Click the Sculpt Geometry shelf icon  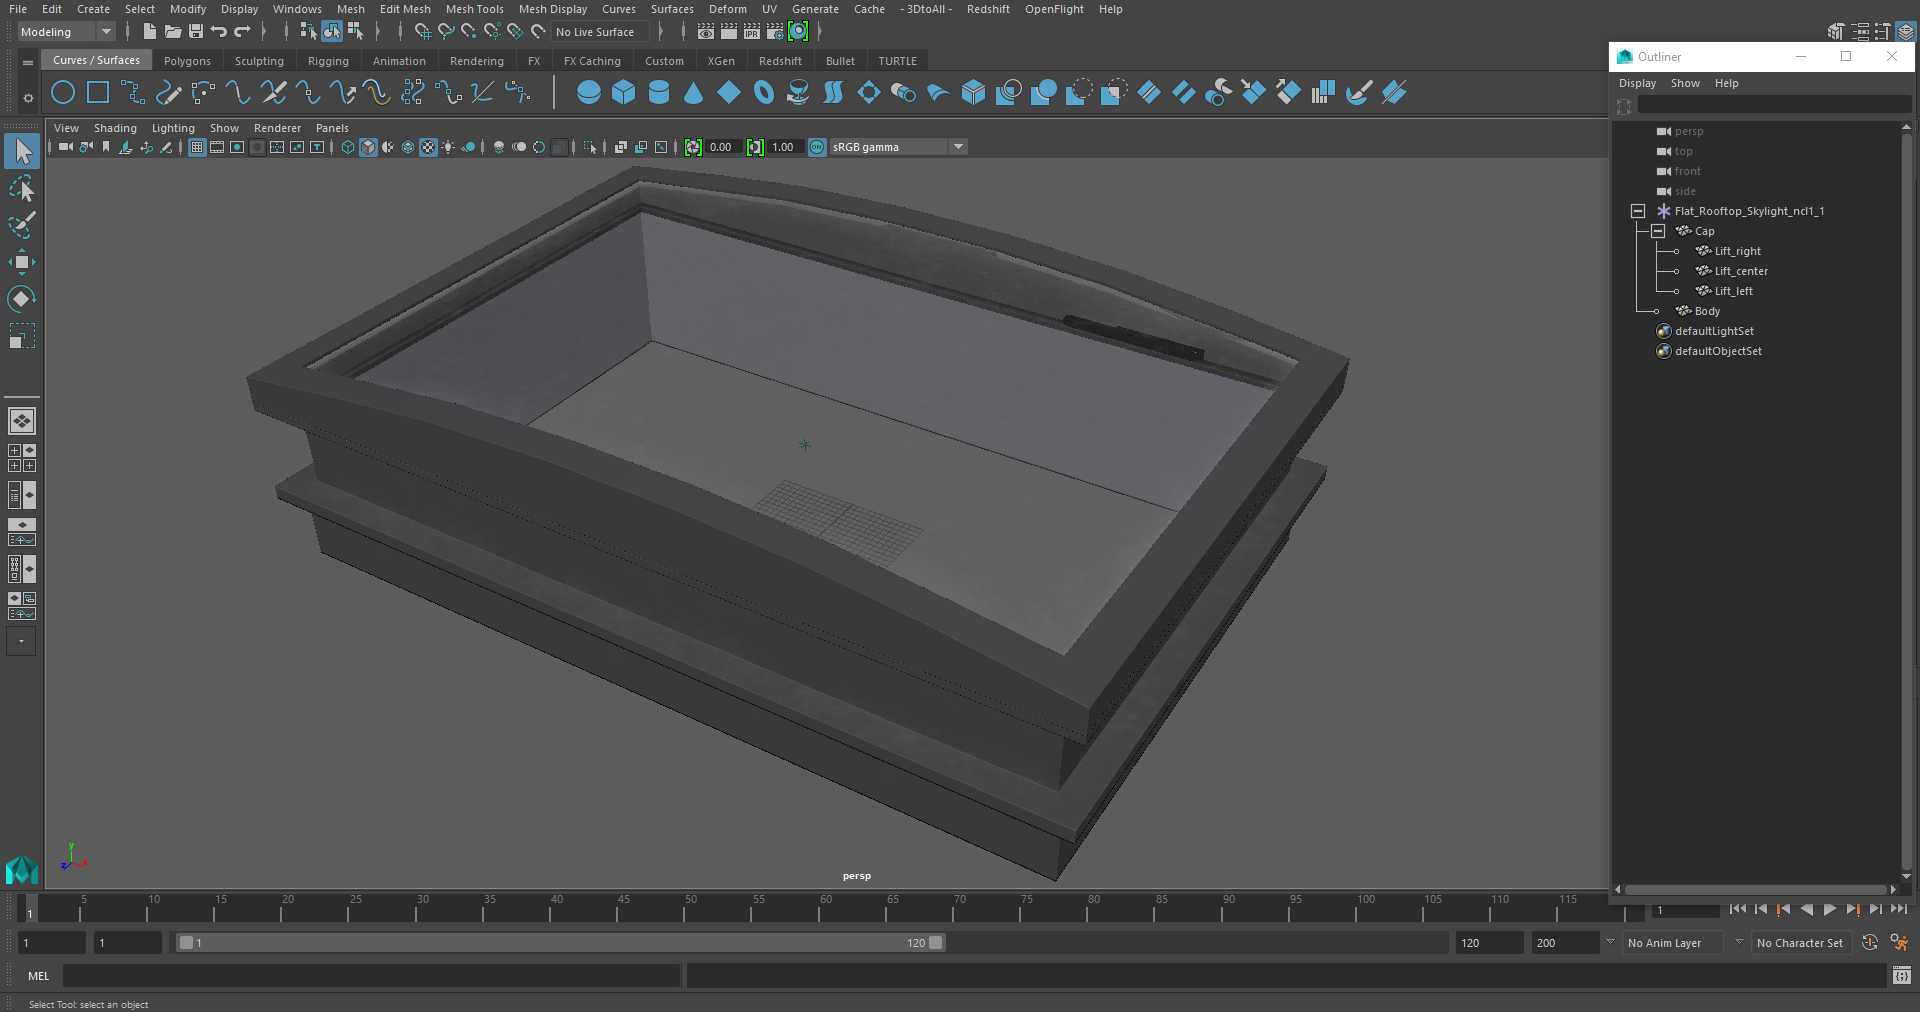coord(1359,93)
